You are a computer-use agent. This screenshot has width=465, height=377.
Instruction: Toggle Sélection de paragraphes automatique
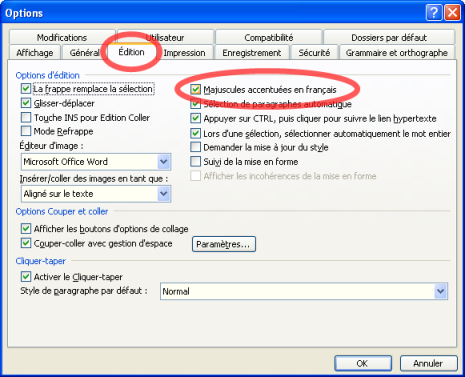pos(195,104)
